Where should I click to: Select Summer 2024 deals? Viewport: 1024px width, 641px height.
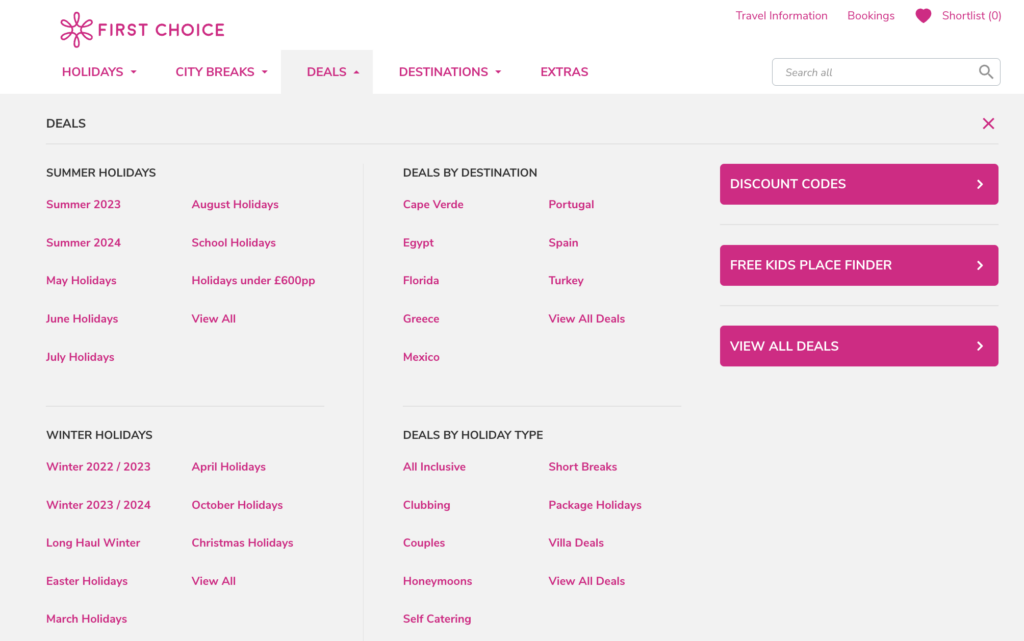coord(83,243)
